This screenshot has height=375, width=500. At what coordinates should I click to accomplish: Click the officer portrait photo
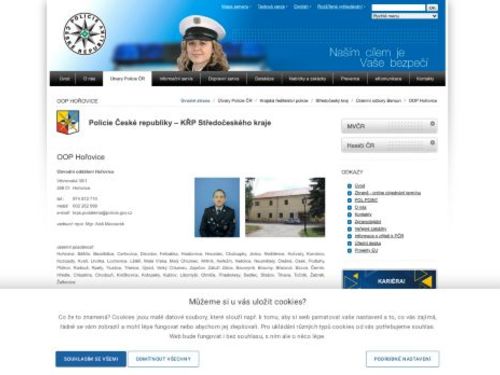tap(217, 207)
